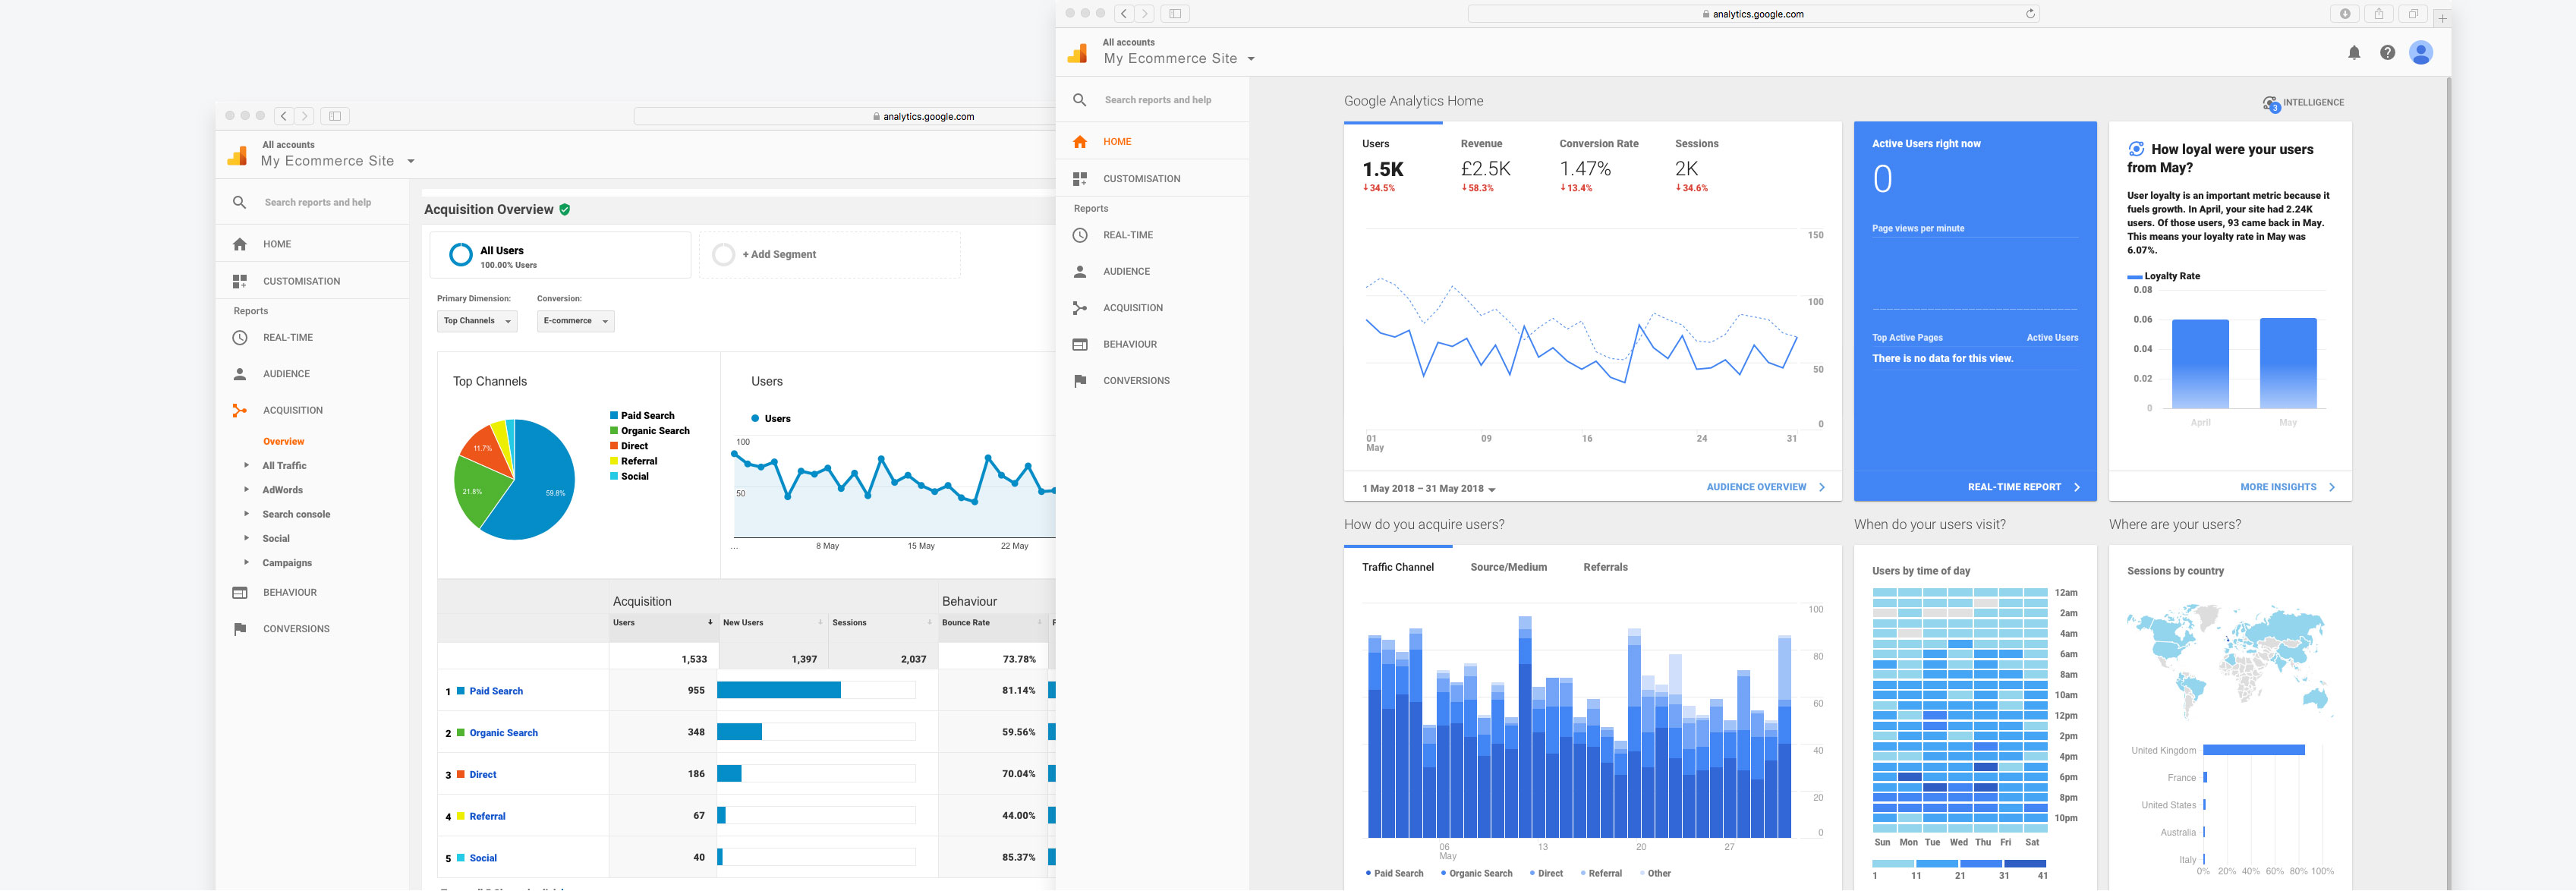Screen dimensions: 2576x891
Task: Click browser forward arrow in front window
Action: point(1145,13)
